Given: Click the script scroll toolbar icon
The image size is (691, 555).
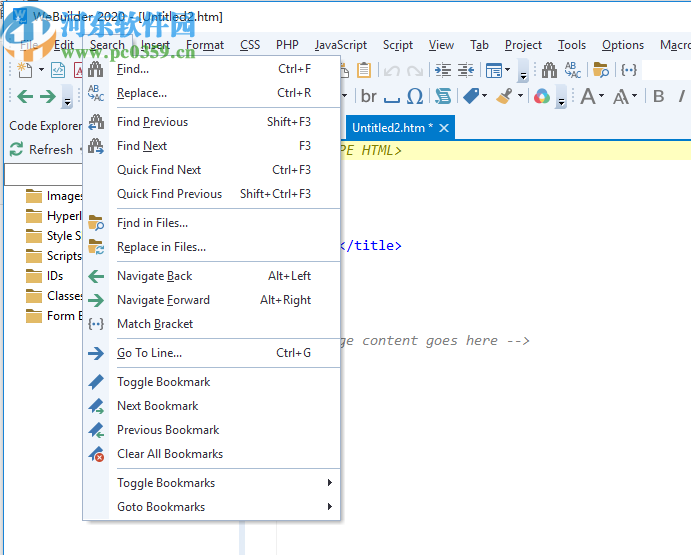Looking at the screenshot, I should [x=443, y=96].
